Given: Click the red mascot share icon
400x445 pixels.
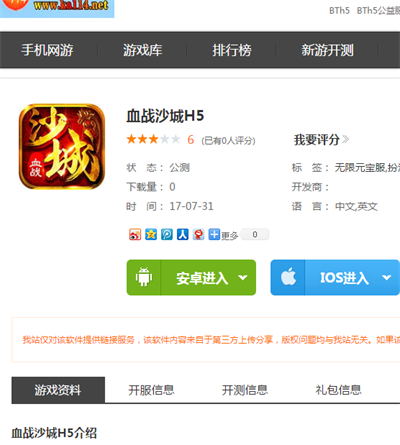Looking at the screenshot, I should (199, 234).
